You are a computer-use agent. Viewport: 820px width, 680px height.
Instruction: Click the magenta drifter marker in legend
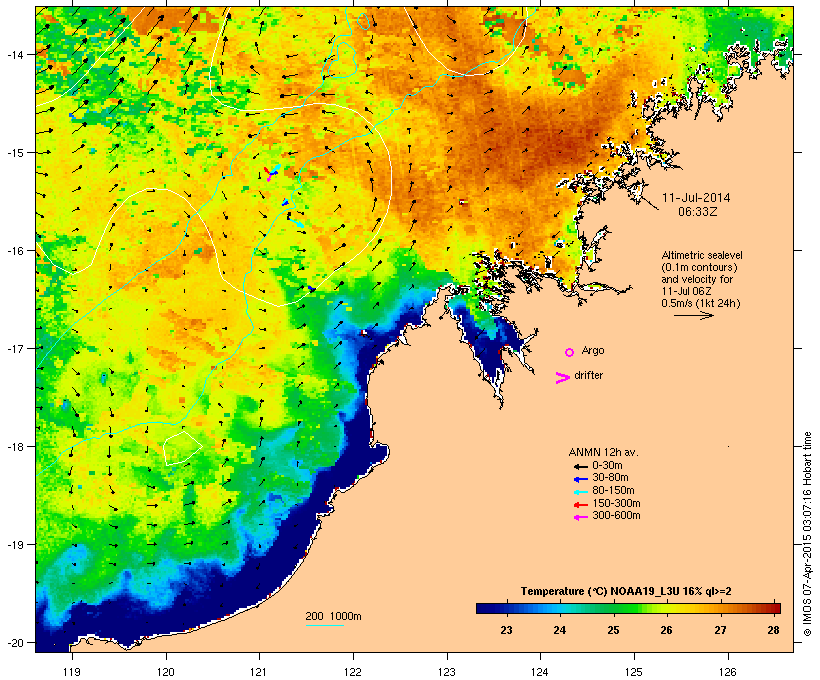click(562, 378)
